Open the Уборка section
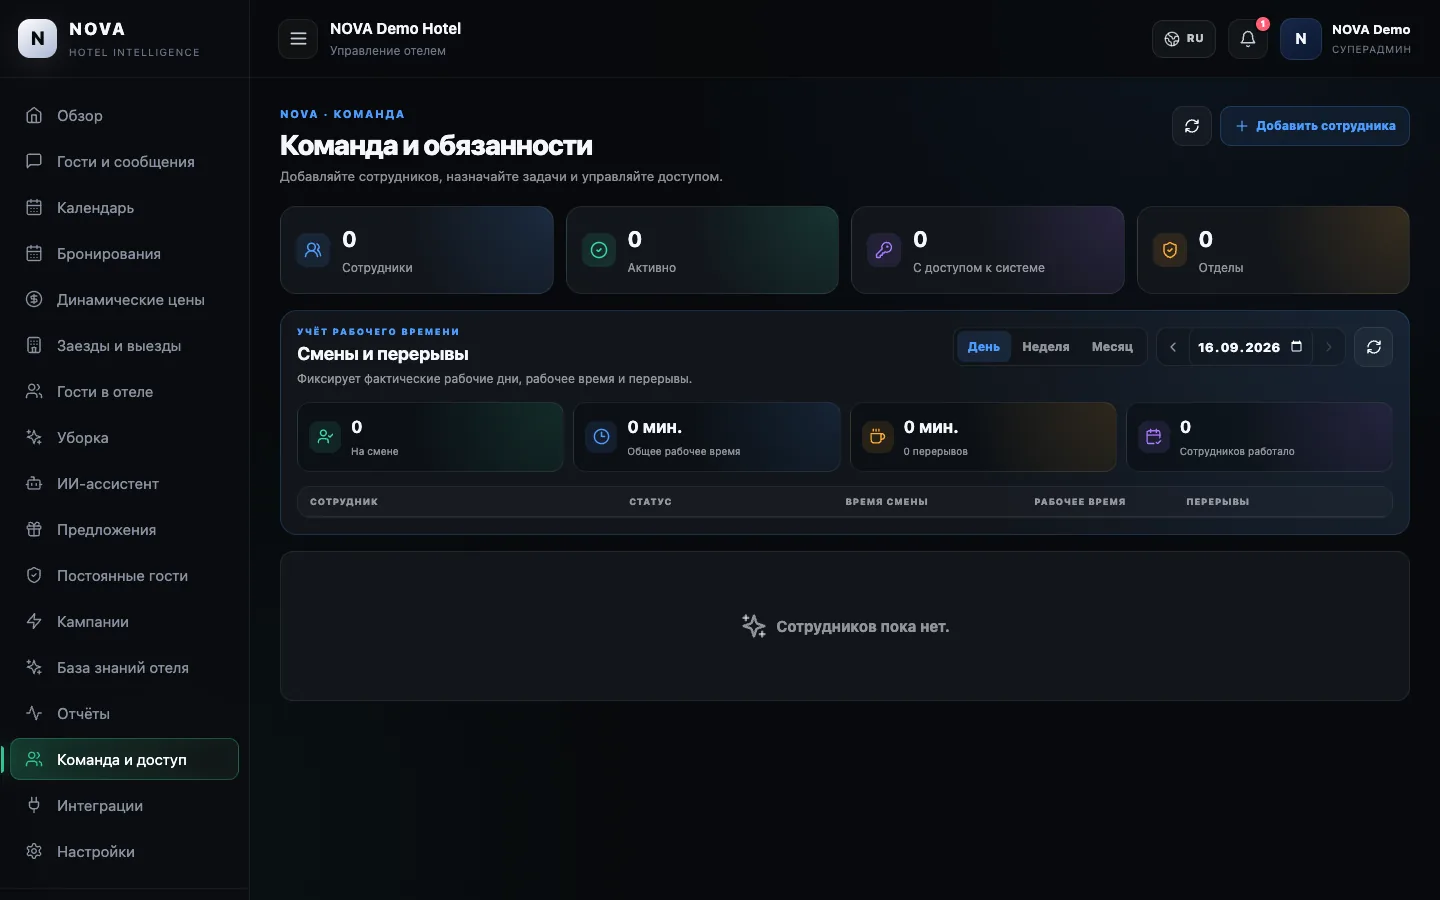 (124, 438)
